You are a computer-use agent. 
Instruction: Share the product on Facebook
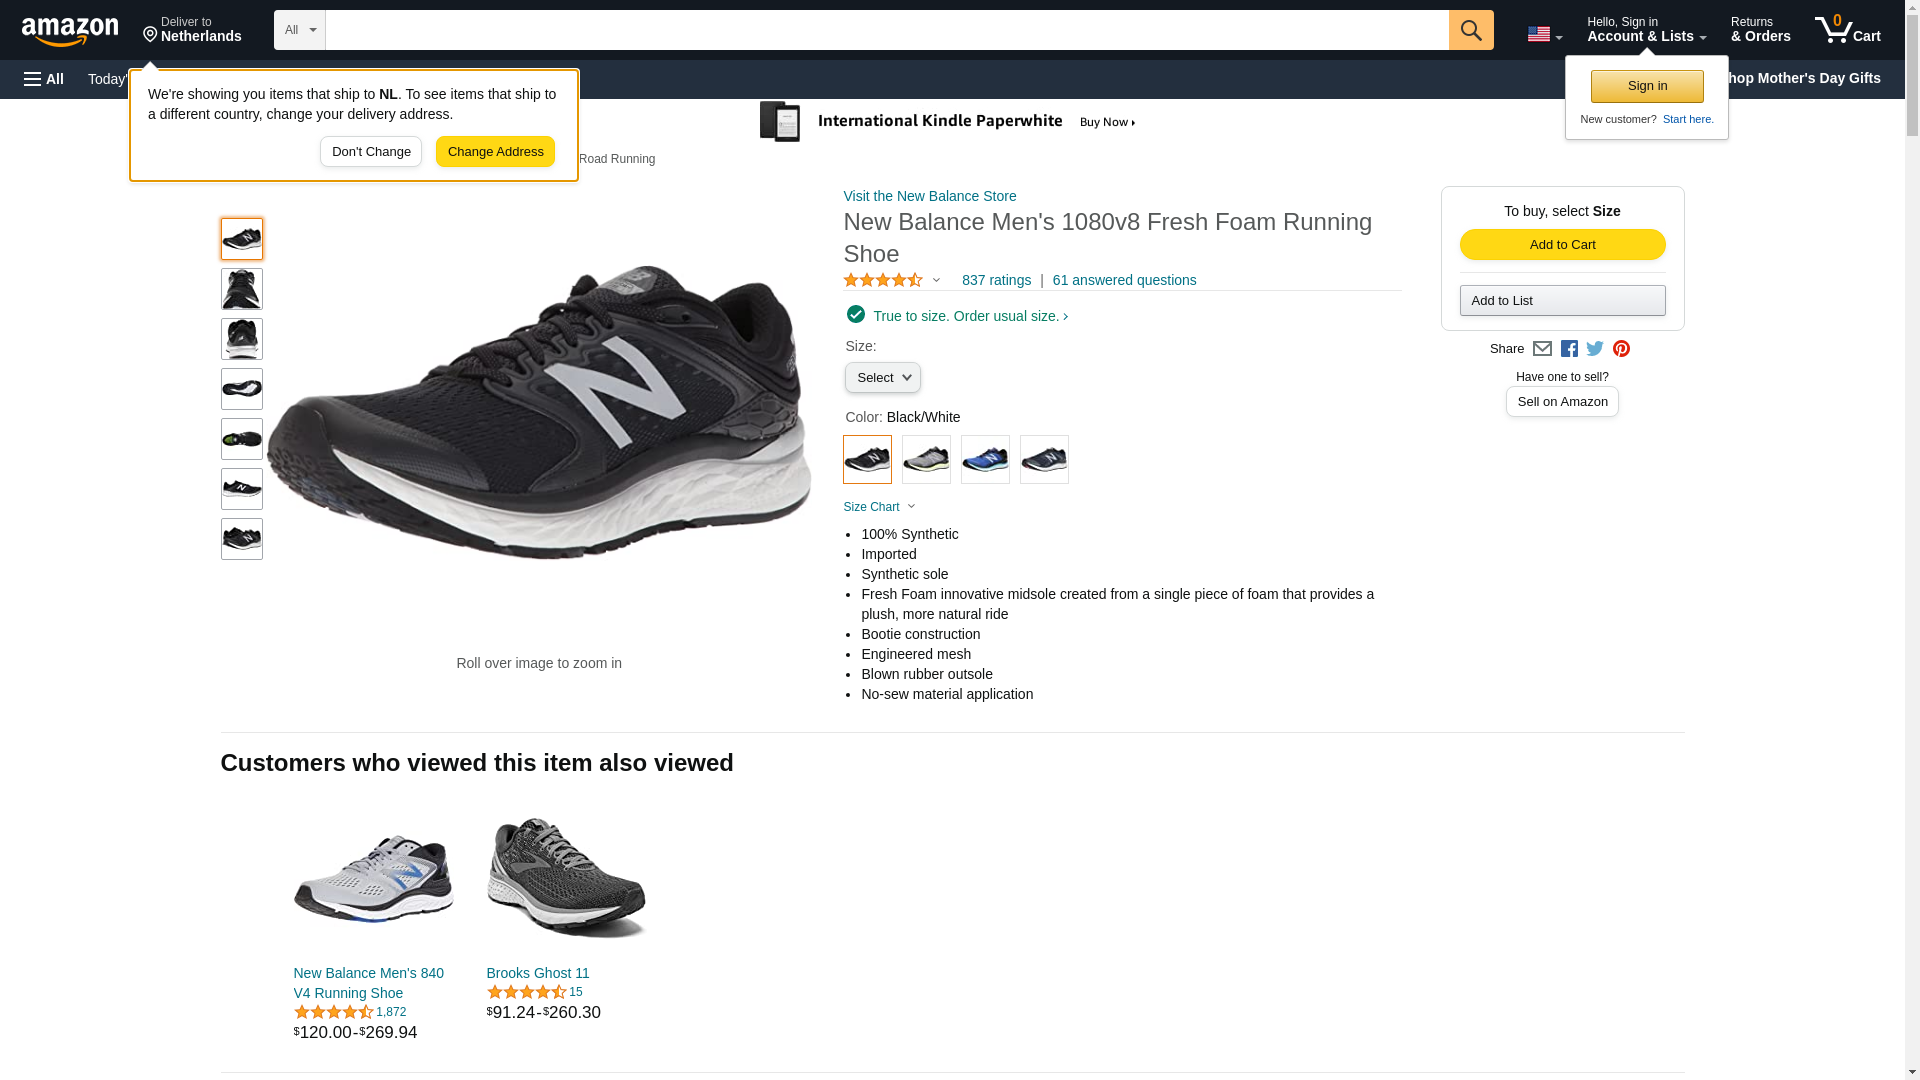1569,349
